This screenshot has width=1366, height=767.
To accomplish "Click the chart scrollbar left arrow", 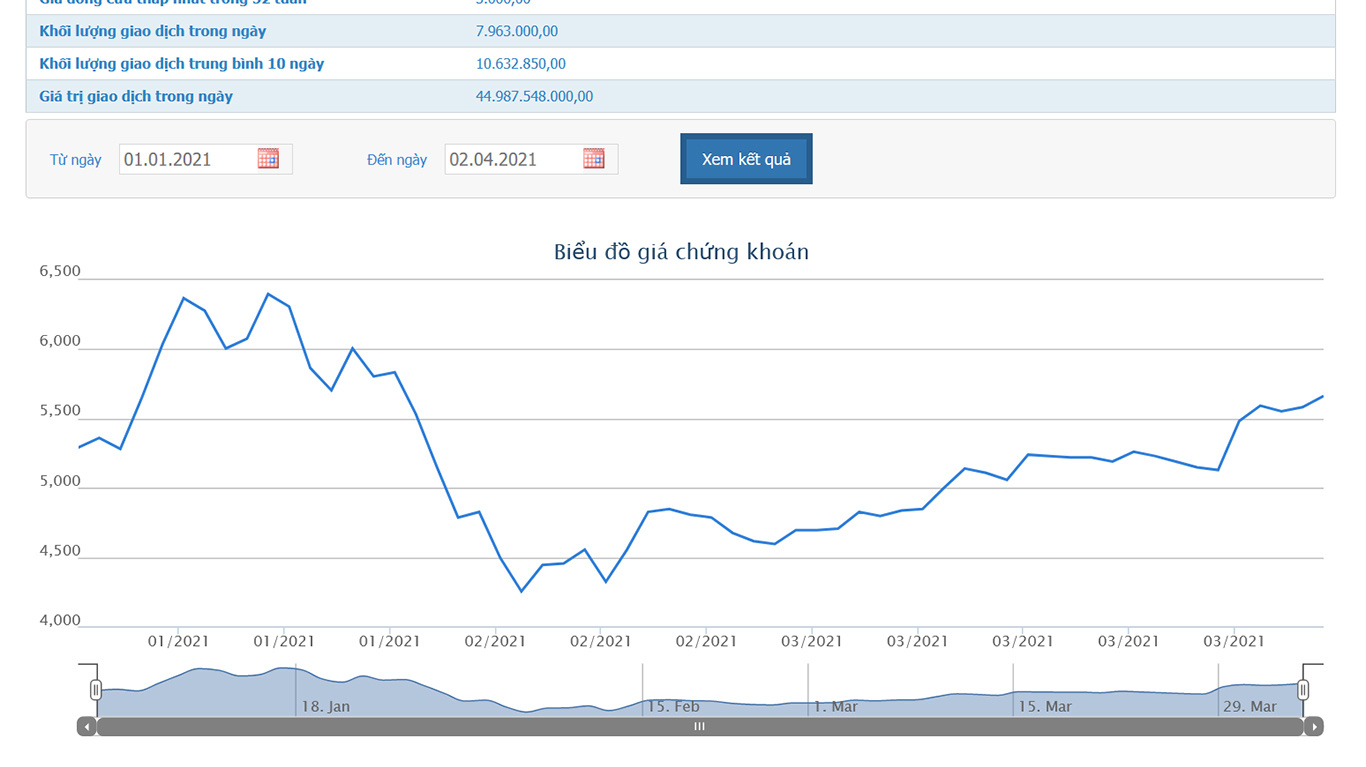I will (x=87, y=727).
